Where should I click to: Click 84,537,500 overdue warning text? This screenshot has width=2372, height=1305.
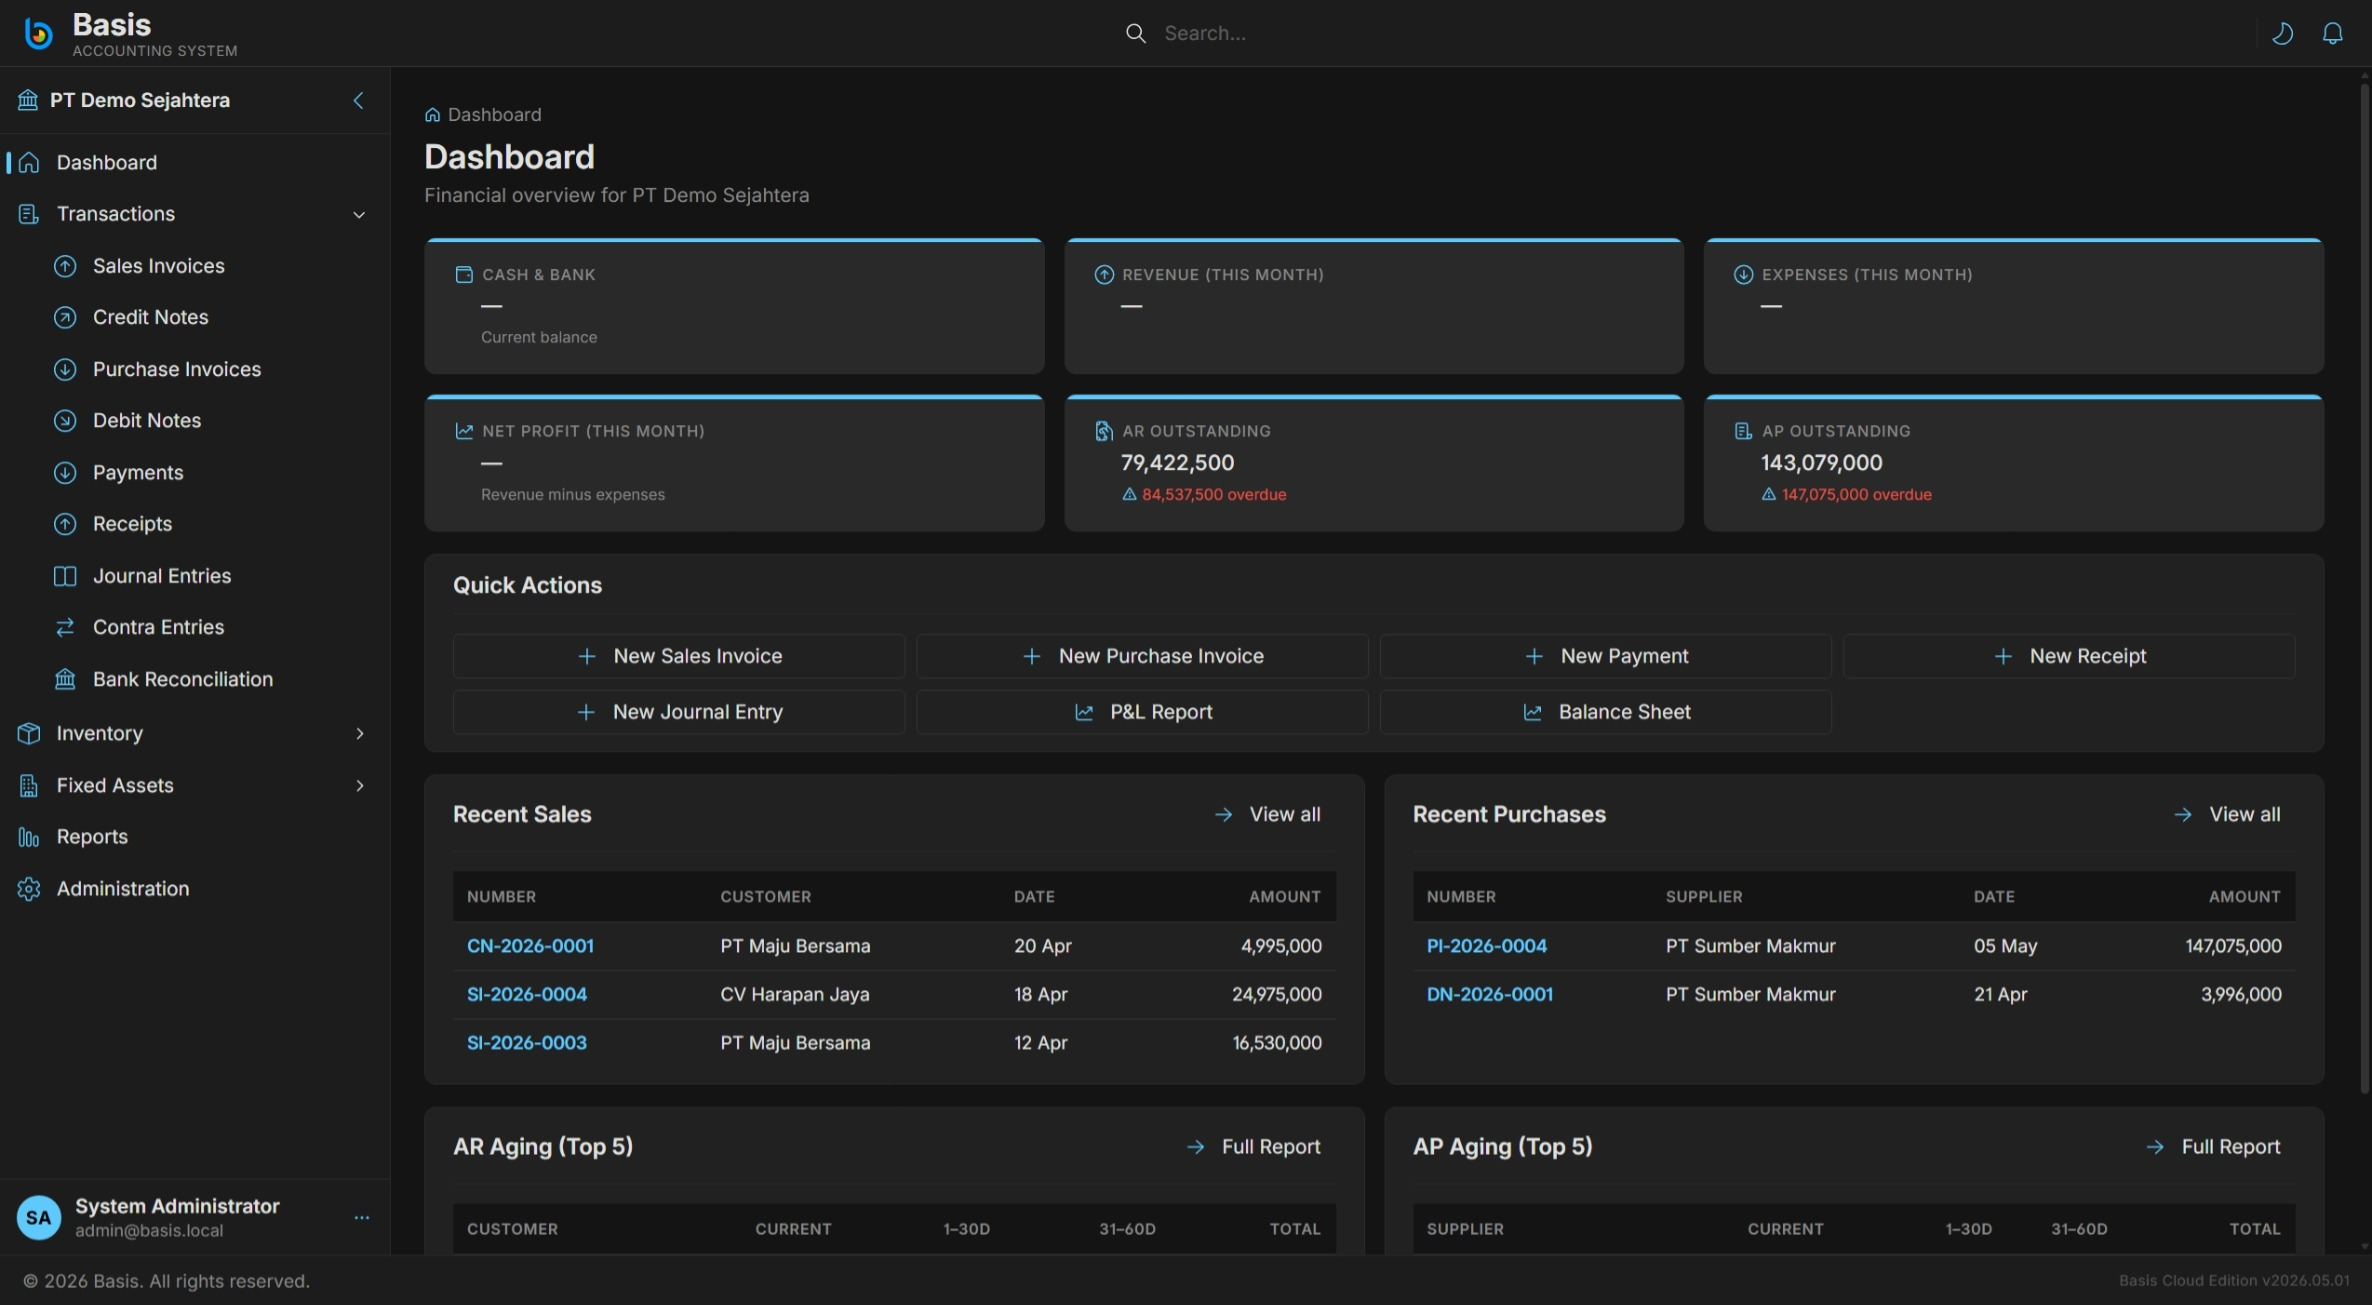pyautogui.click(x=1214, y=494)
